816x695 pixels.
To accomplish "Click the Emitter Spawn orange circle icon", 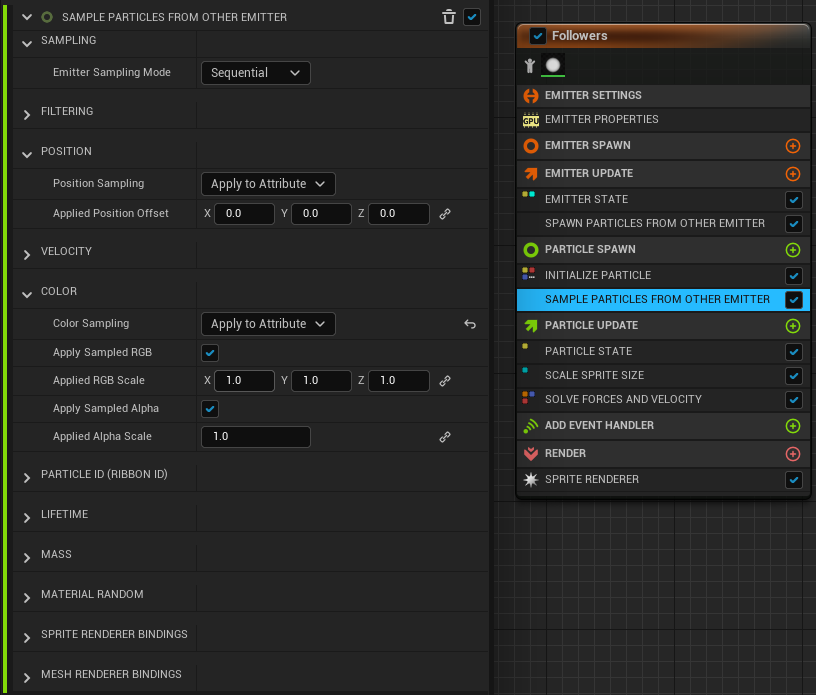I will [x=530, y=146].
